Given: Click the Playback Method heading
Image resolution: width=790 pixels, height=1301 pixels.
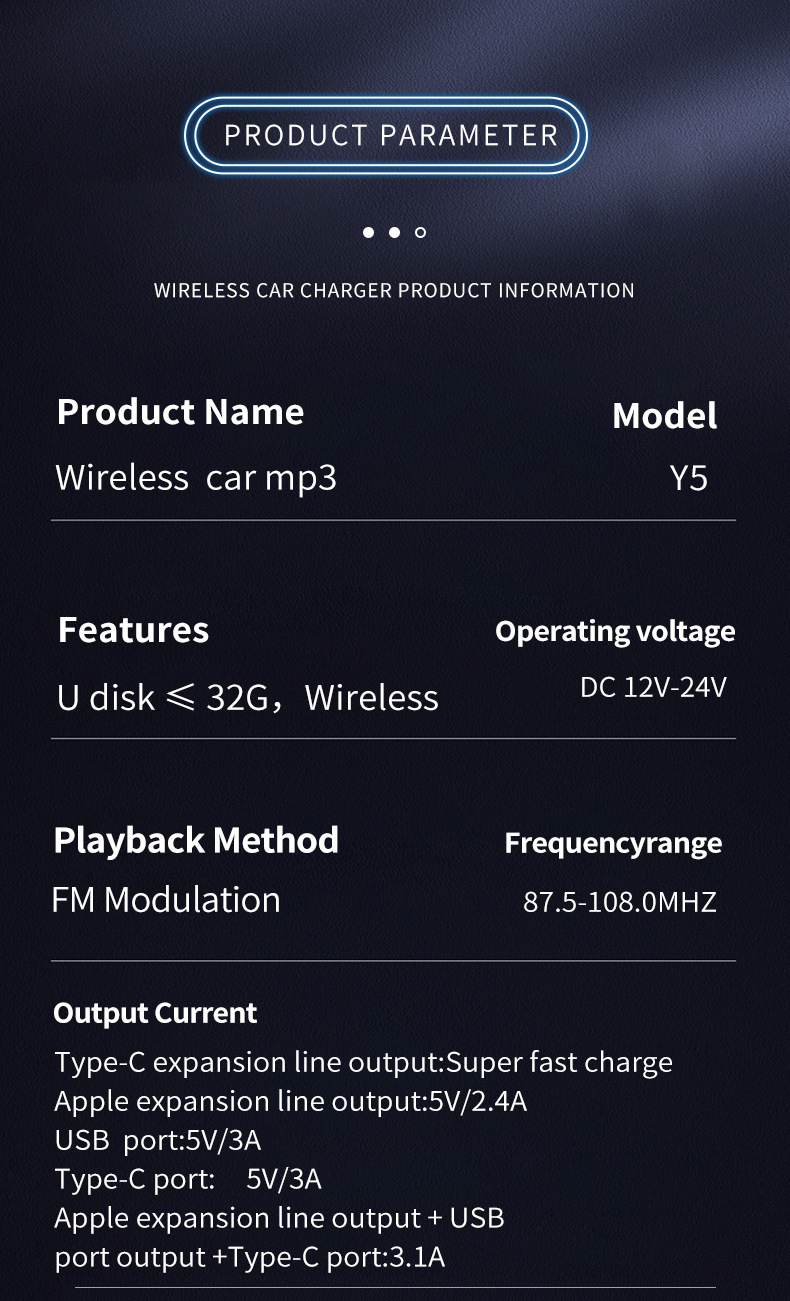Looking at the screenshot, I should point(196,840).
